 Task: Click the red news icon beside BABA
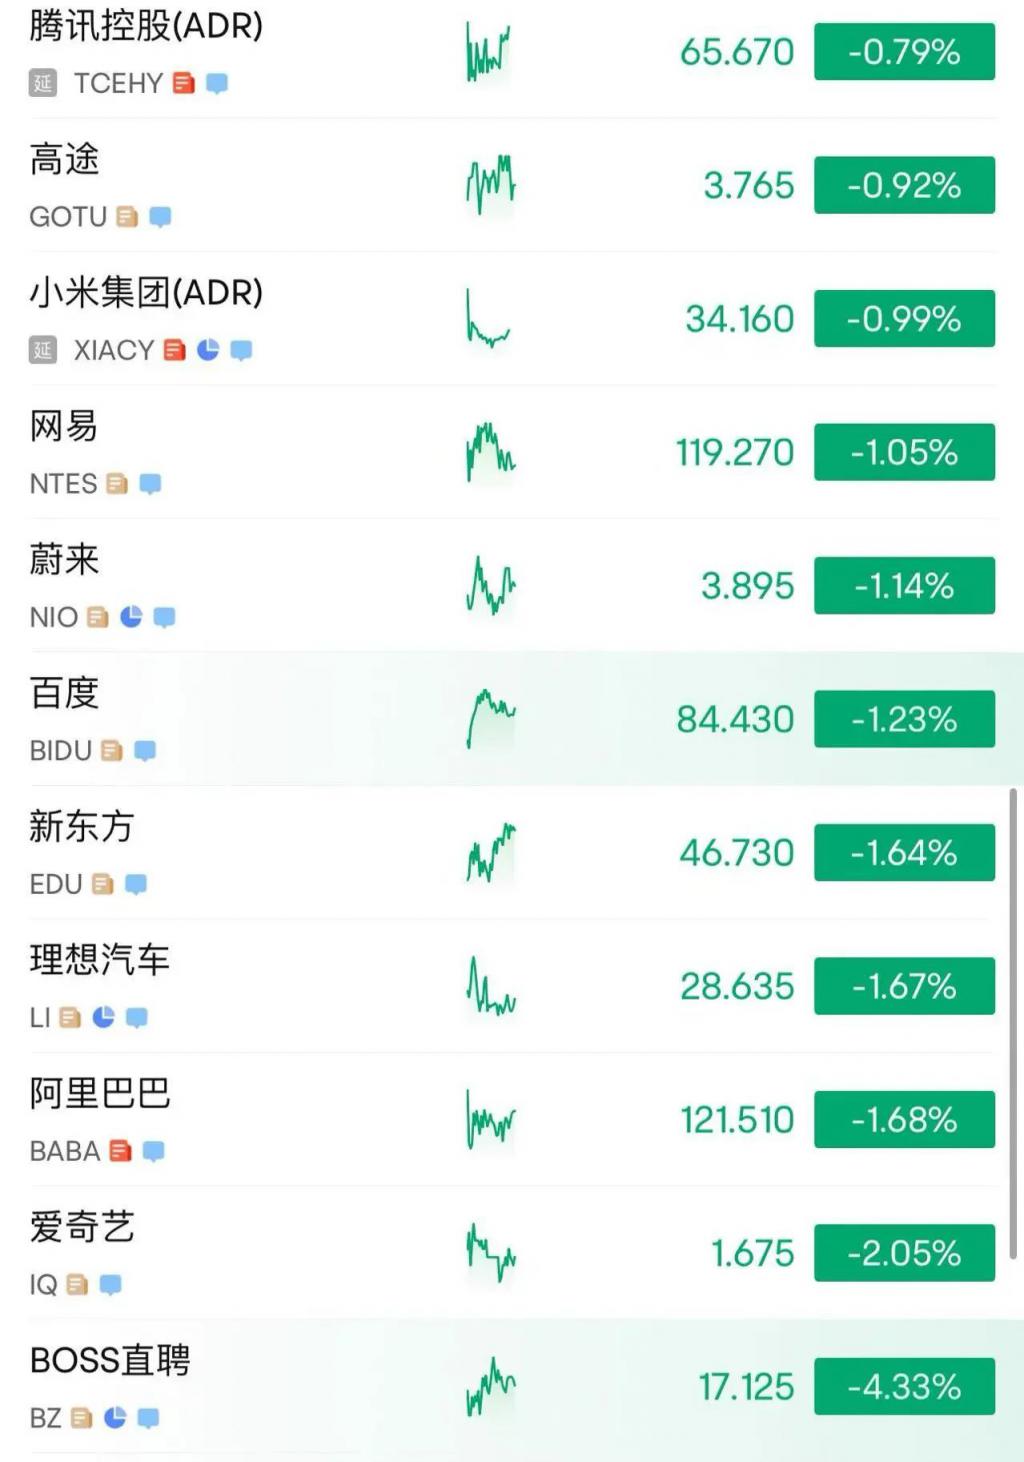coord(120,1151)
